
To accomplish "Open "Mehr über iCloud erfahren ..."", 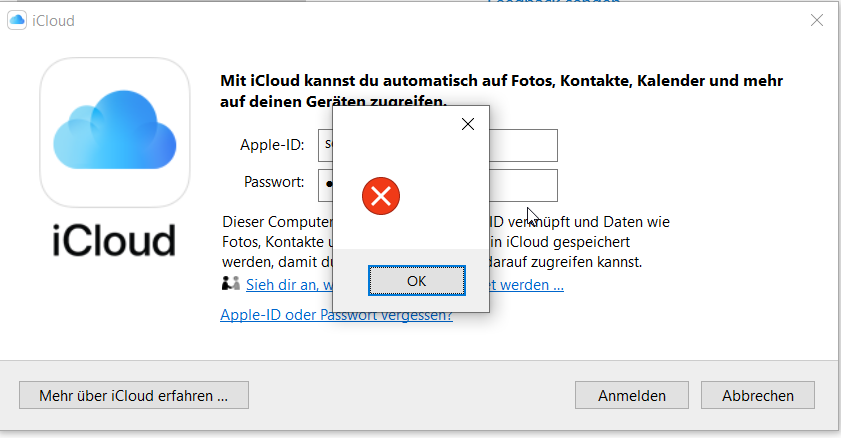I will click(x=133, y=395).
